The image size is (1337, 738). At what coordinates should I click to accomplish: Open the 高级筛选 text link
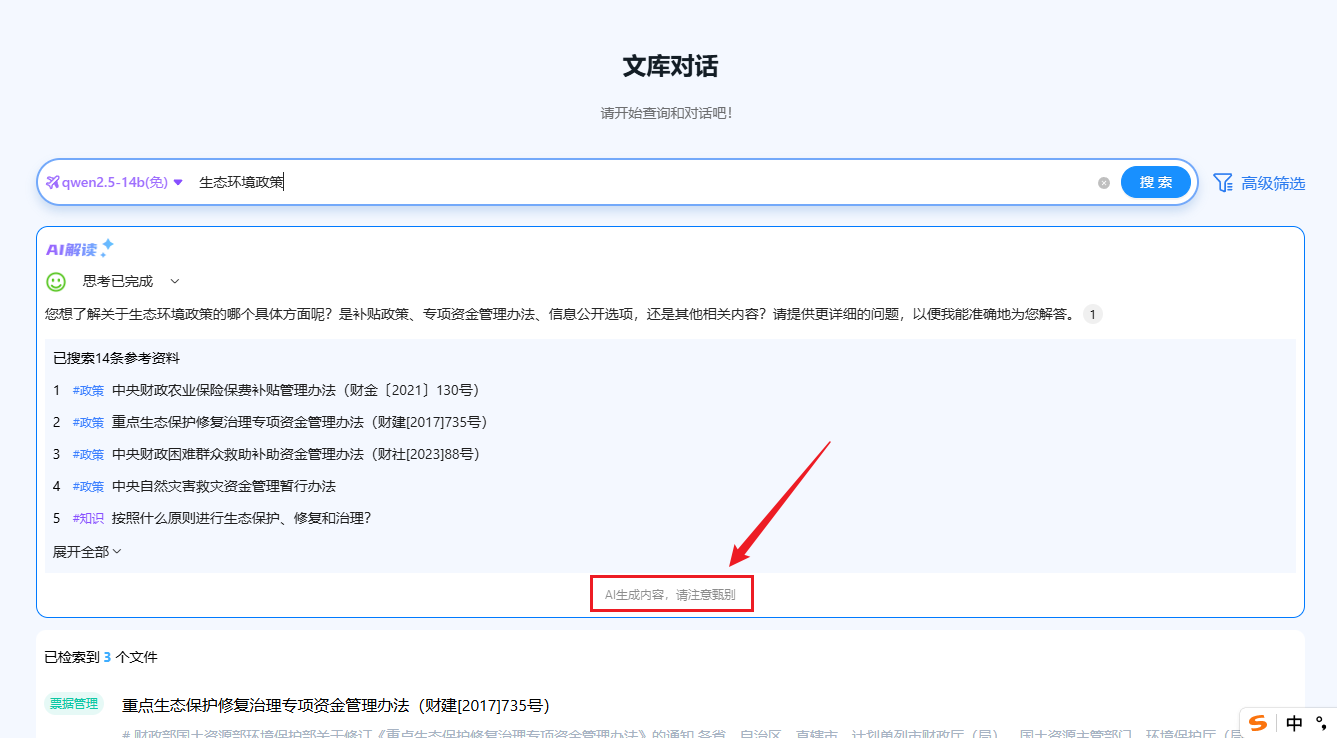pos(1272,183)
